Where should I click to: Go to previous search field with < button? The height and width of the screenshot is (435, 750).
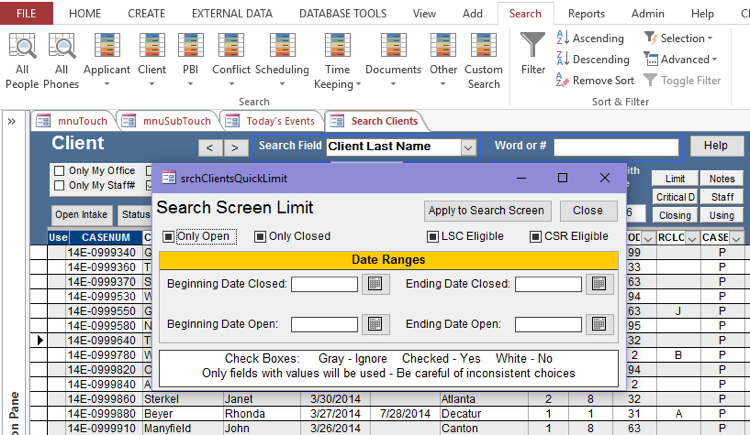tap(210, 148)
